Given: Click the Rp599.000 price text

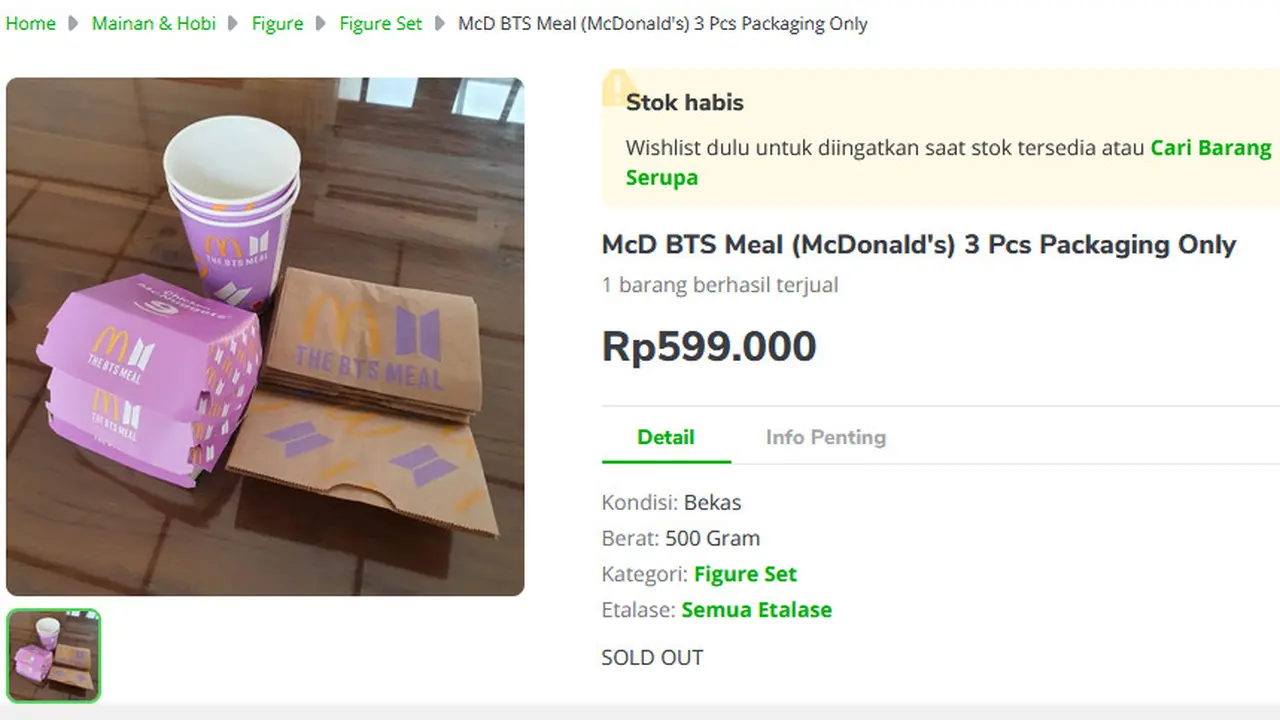Looking at the screenshot, I should [x=708, y=346].
